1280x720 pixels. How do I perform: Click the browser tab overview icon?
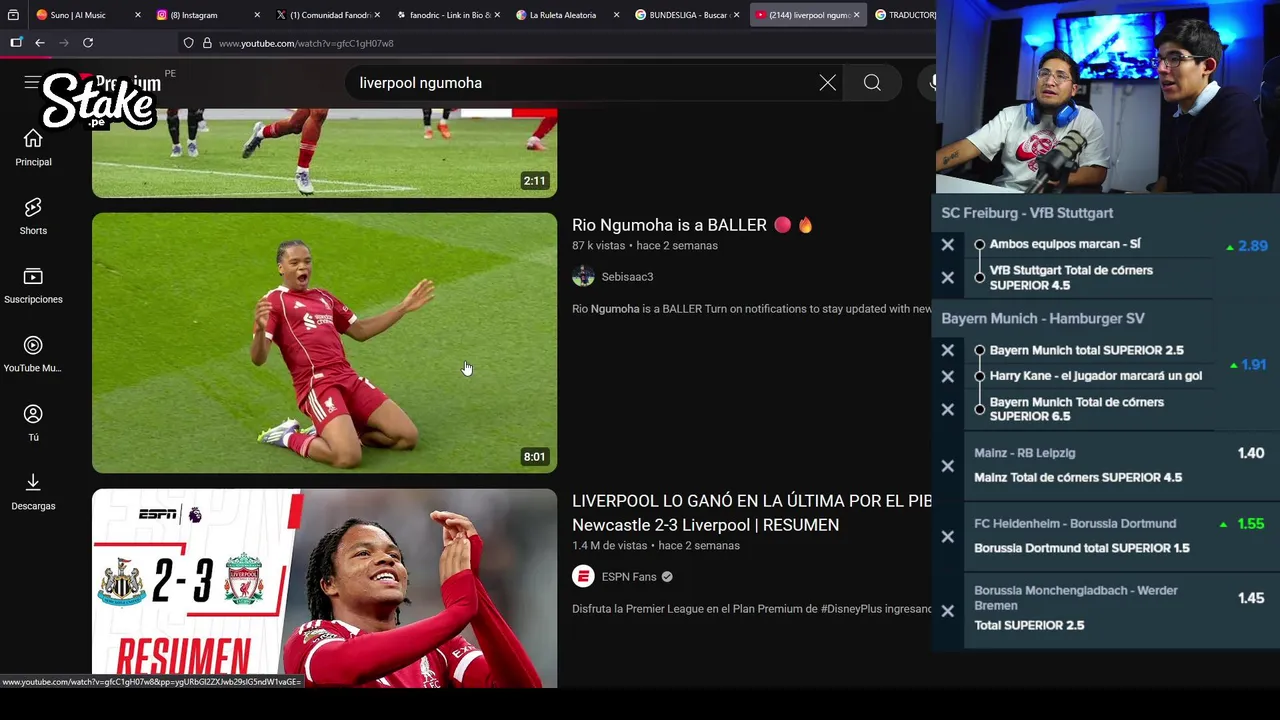[x=13, y=15]
